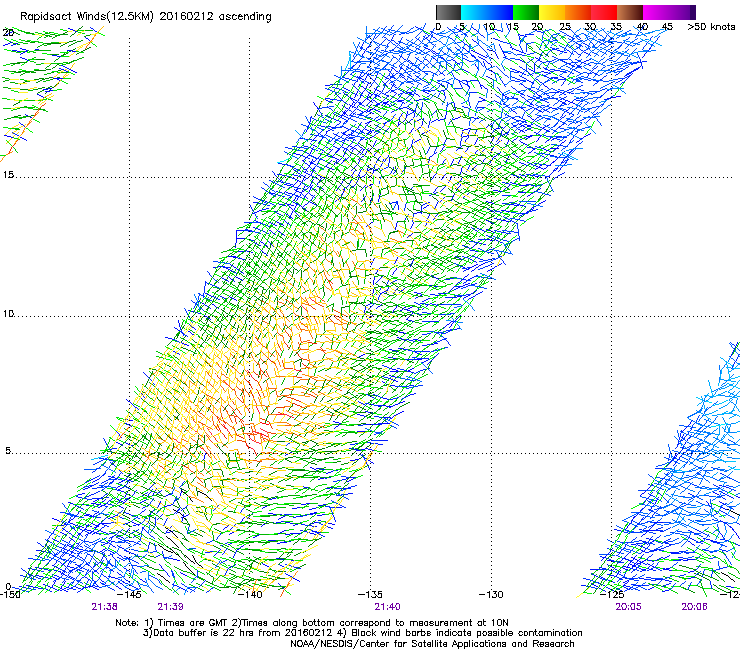Click the purple time stamp '21:39'
This screenshot has height=650, width=740.
tap(170, 607)
